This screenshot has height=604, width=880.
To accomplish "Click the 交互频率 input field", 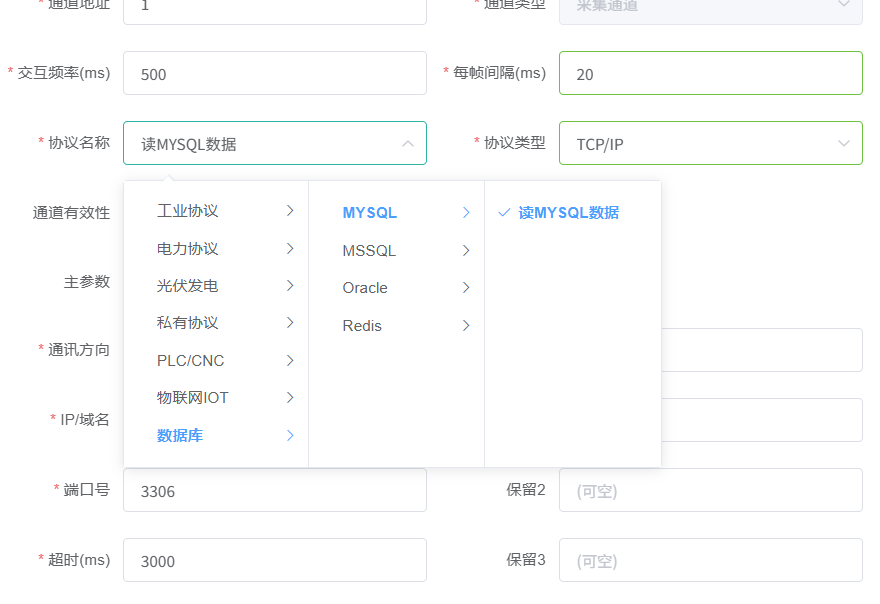I will [275, 73].
